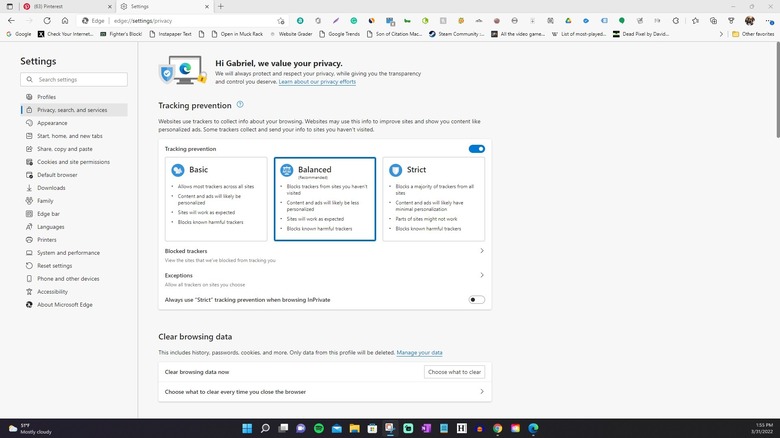Open the Edge settings and more menu
The width and height of the screenshot is (780, 438).
tap(769, 21)
